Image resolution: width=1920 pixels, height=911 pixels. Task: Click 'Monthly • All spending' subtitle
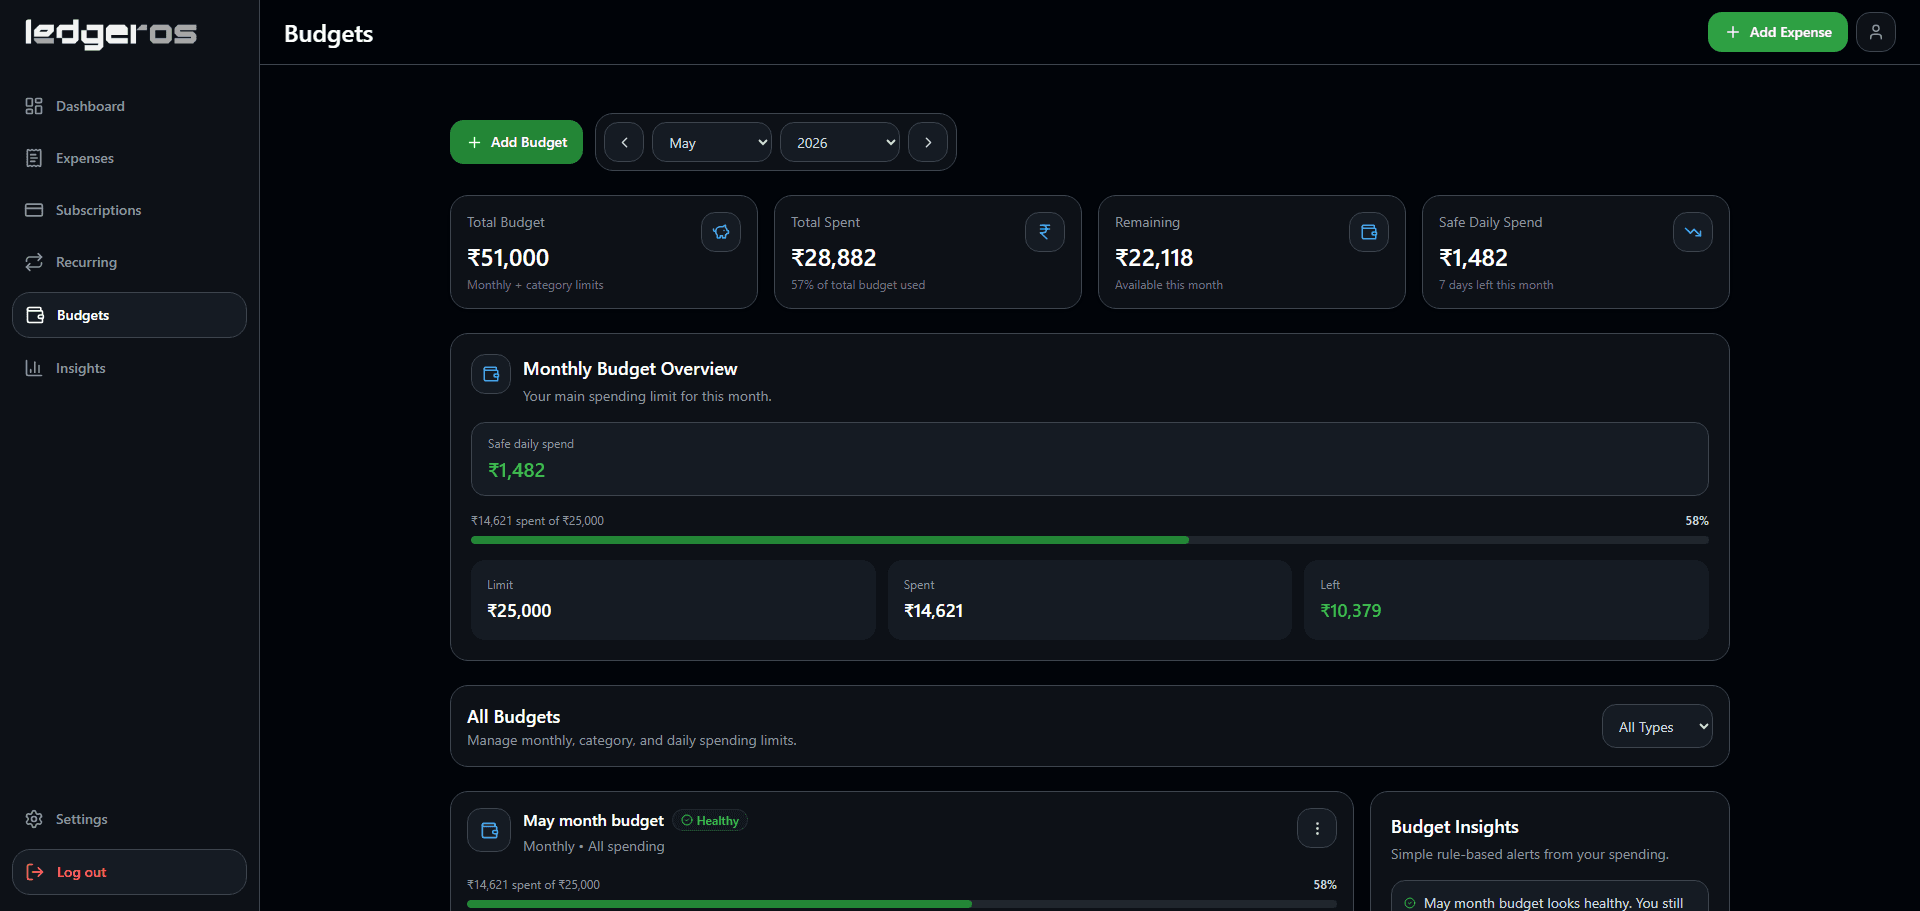coord(594,846)
